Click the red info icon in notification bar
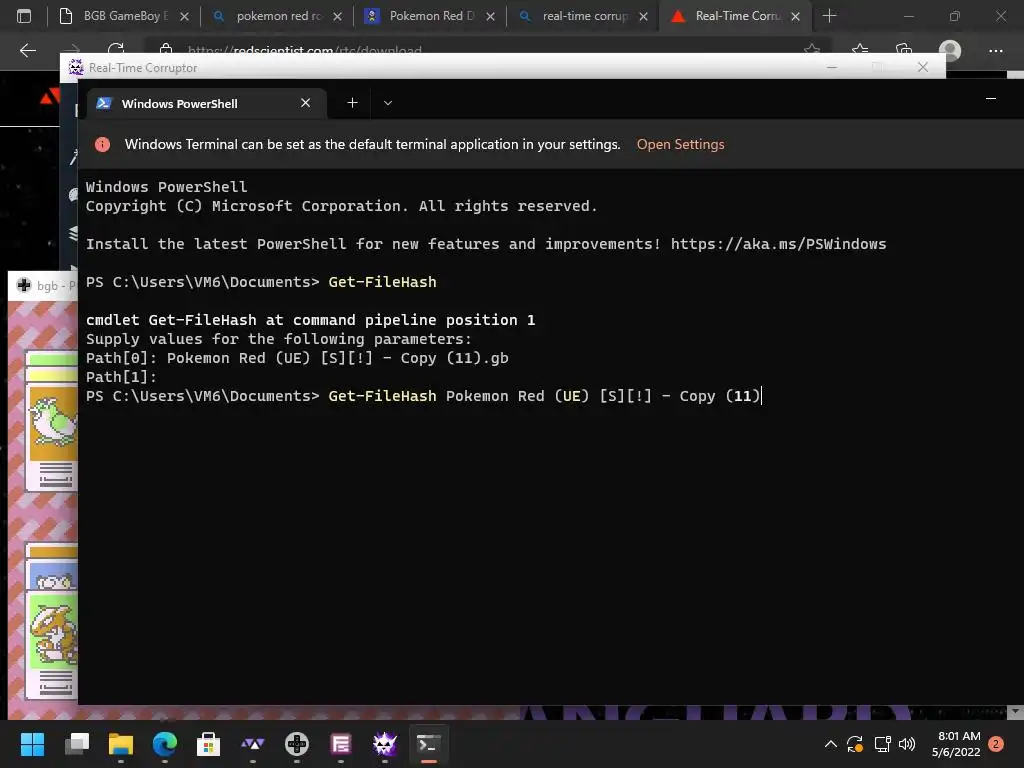This screenshot has height=768, width=1024. [103, 144]
